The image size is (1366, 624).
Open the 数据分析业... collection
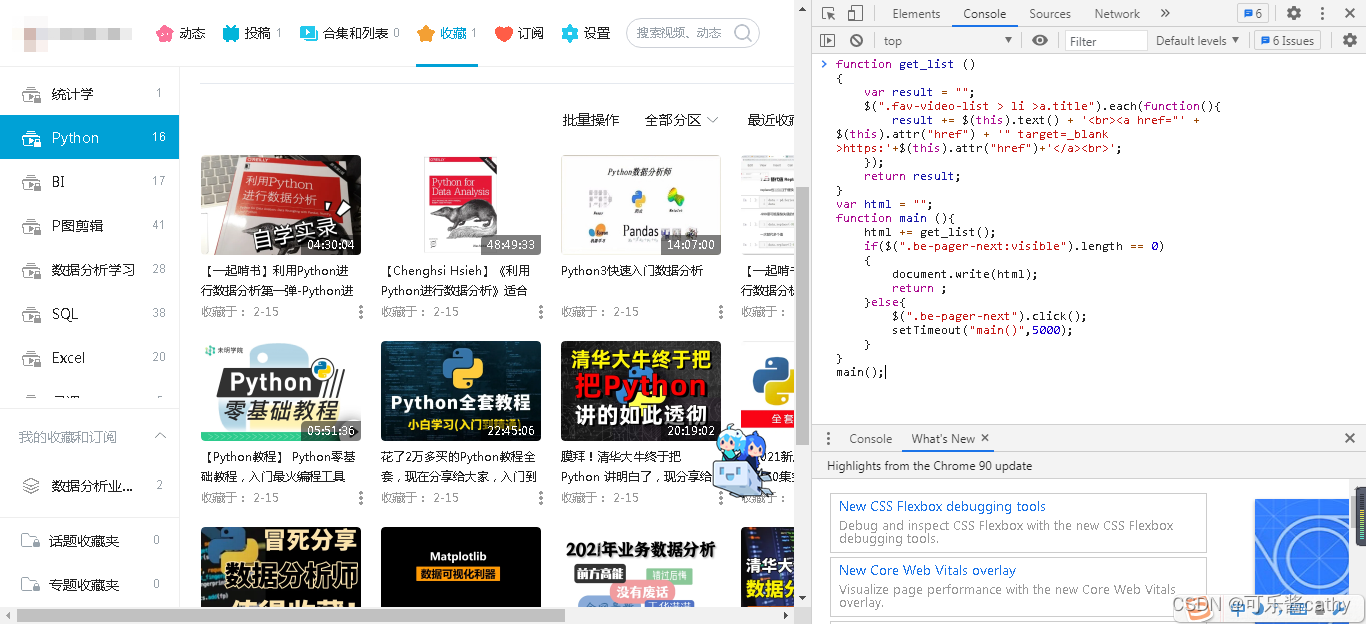coord(90,485)
